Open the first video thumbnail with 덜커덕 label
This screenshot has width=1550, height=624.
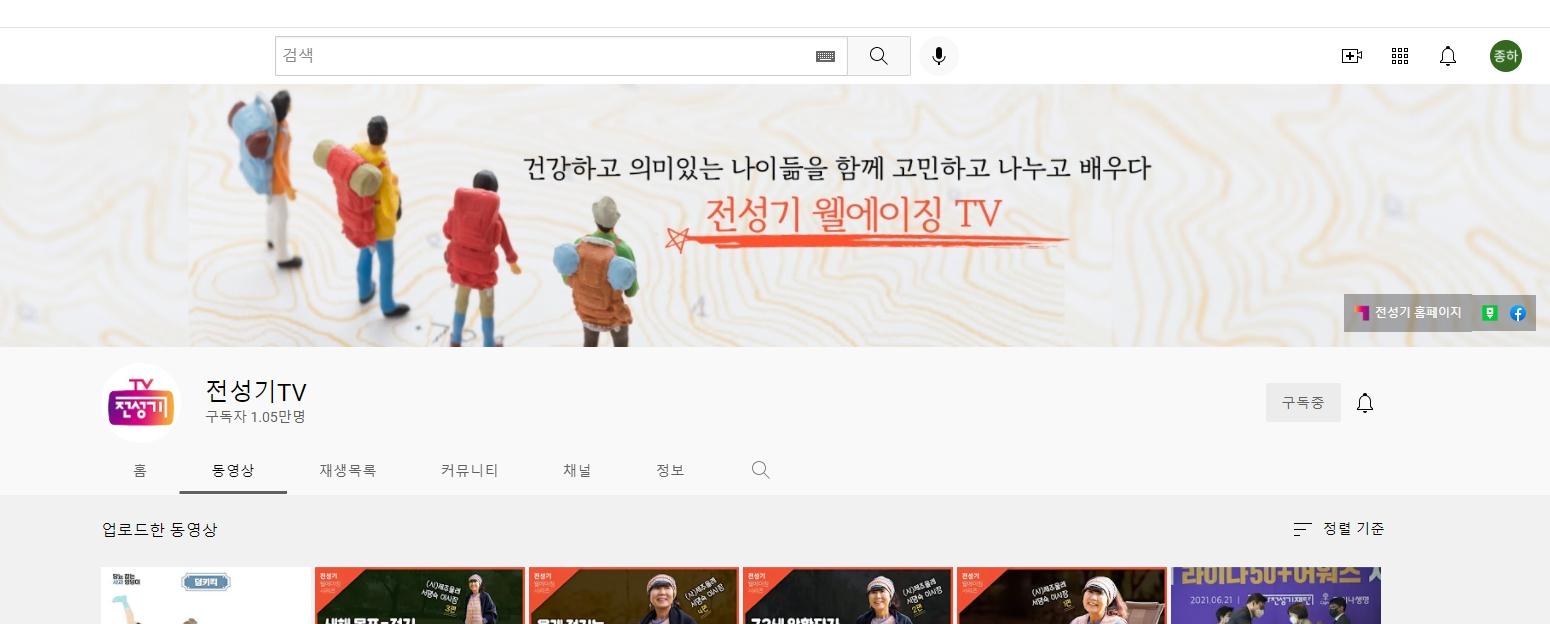click(x=206, y=596)
